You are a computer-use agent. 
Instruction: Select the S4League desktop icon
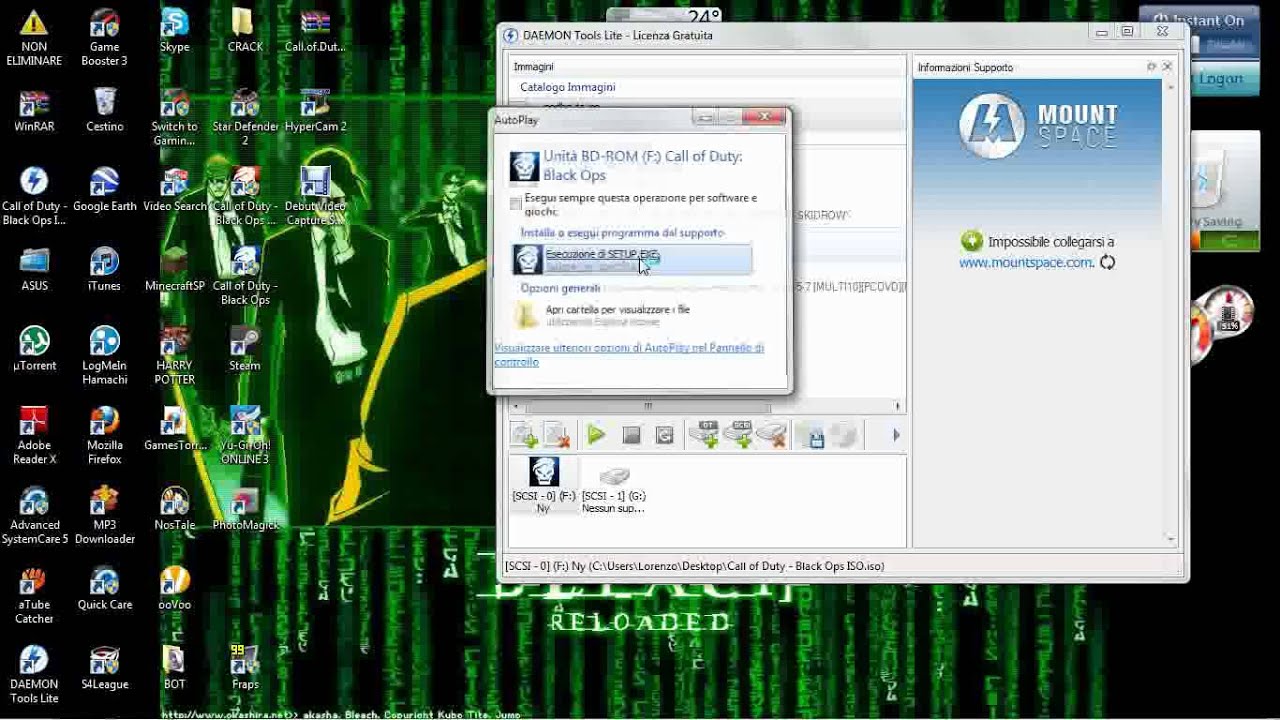click(104, 668)
